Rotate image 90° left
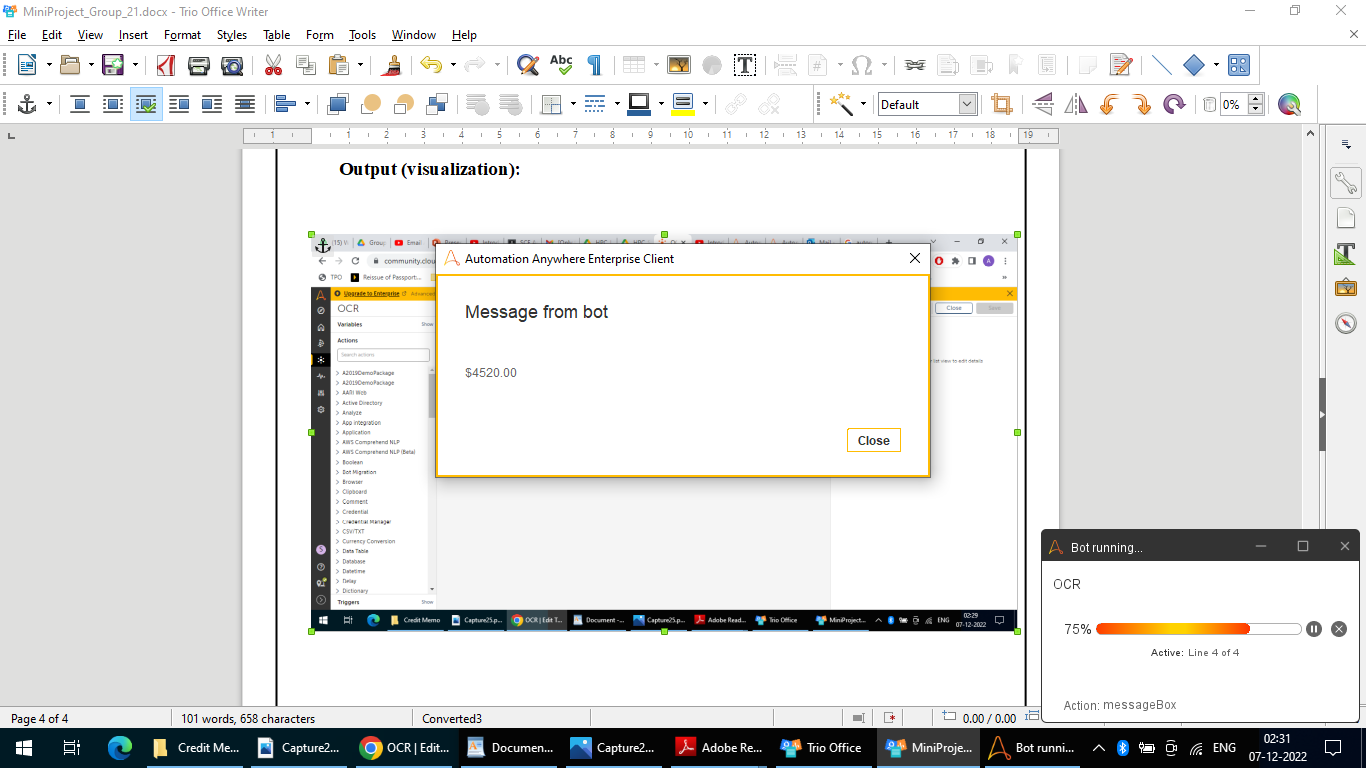The height and width of the screenshot is (768, 1366). coord(1108,104)
